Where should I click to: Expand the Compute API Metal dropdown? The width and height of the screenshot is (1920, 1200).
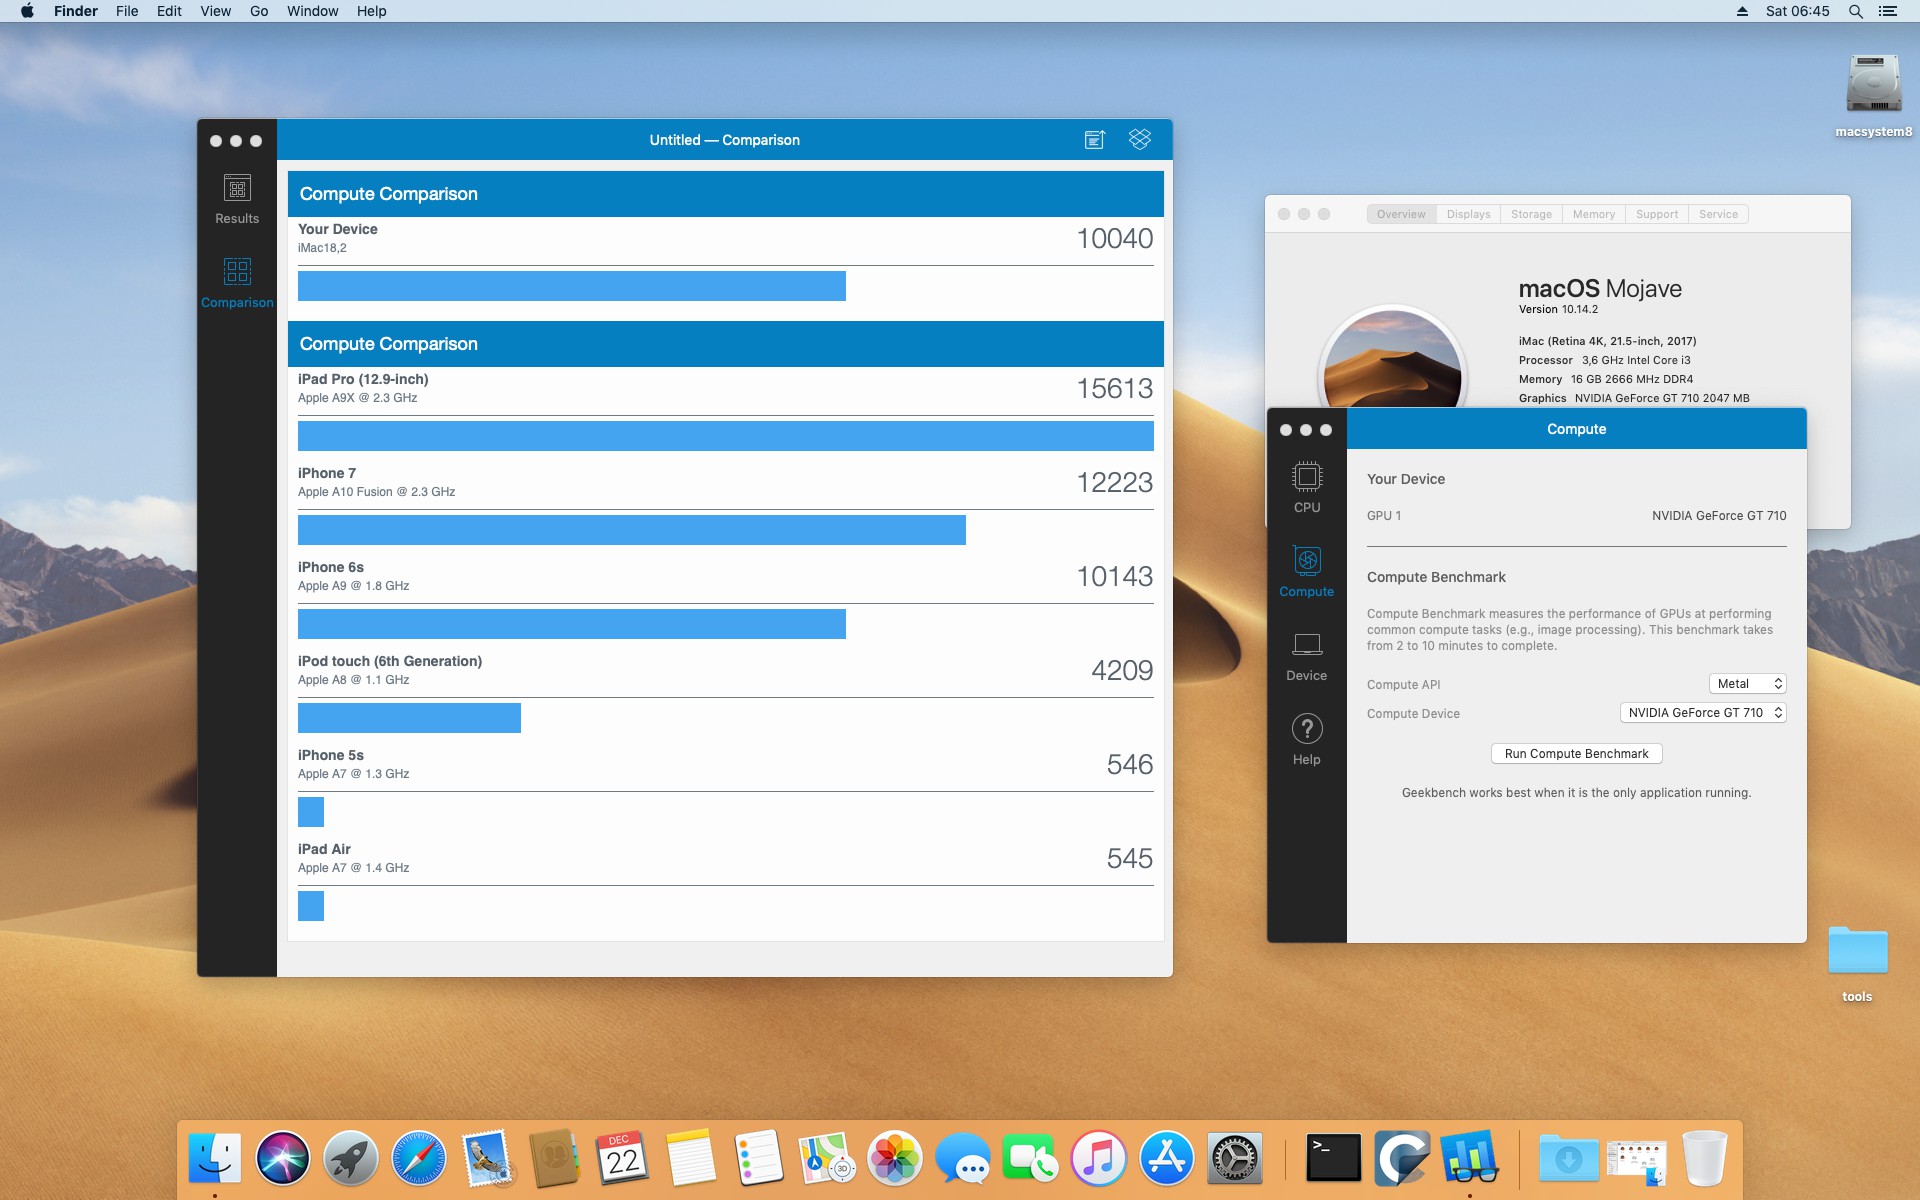coord(1747,684)
